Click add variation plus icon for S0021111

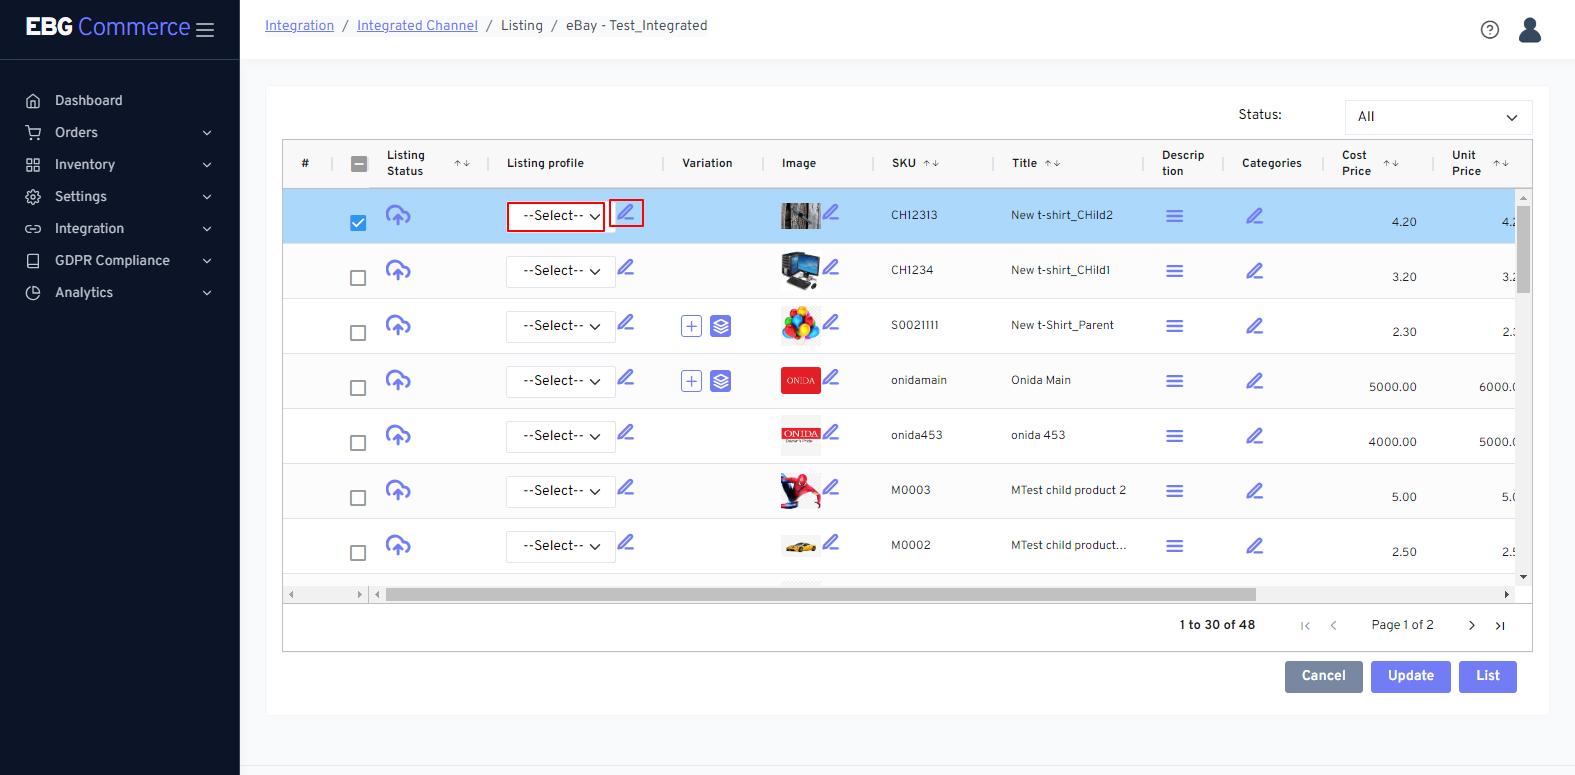tap(691, 326)
